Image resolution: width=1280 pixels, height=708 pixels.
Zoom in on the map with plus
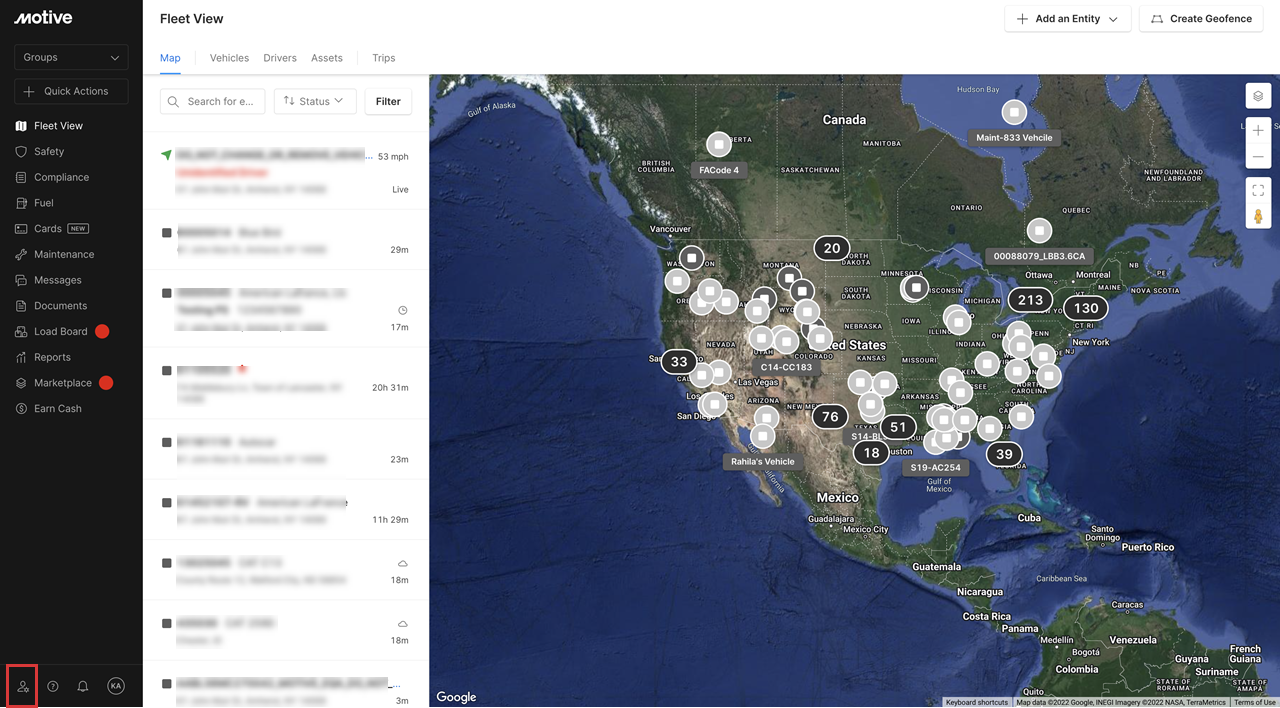pos(1258,130)
